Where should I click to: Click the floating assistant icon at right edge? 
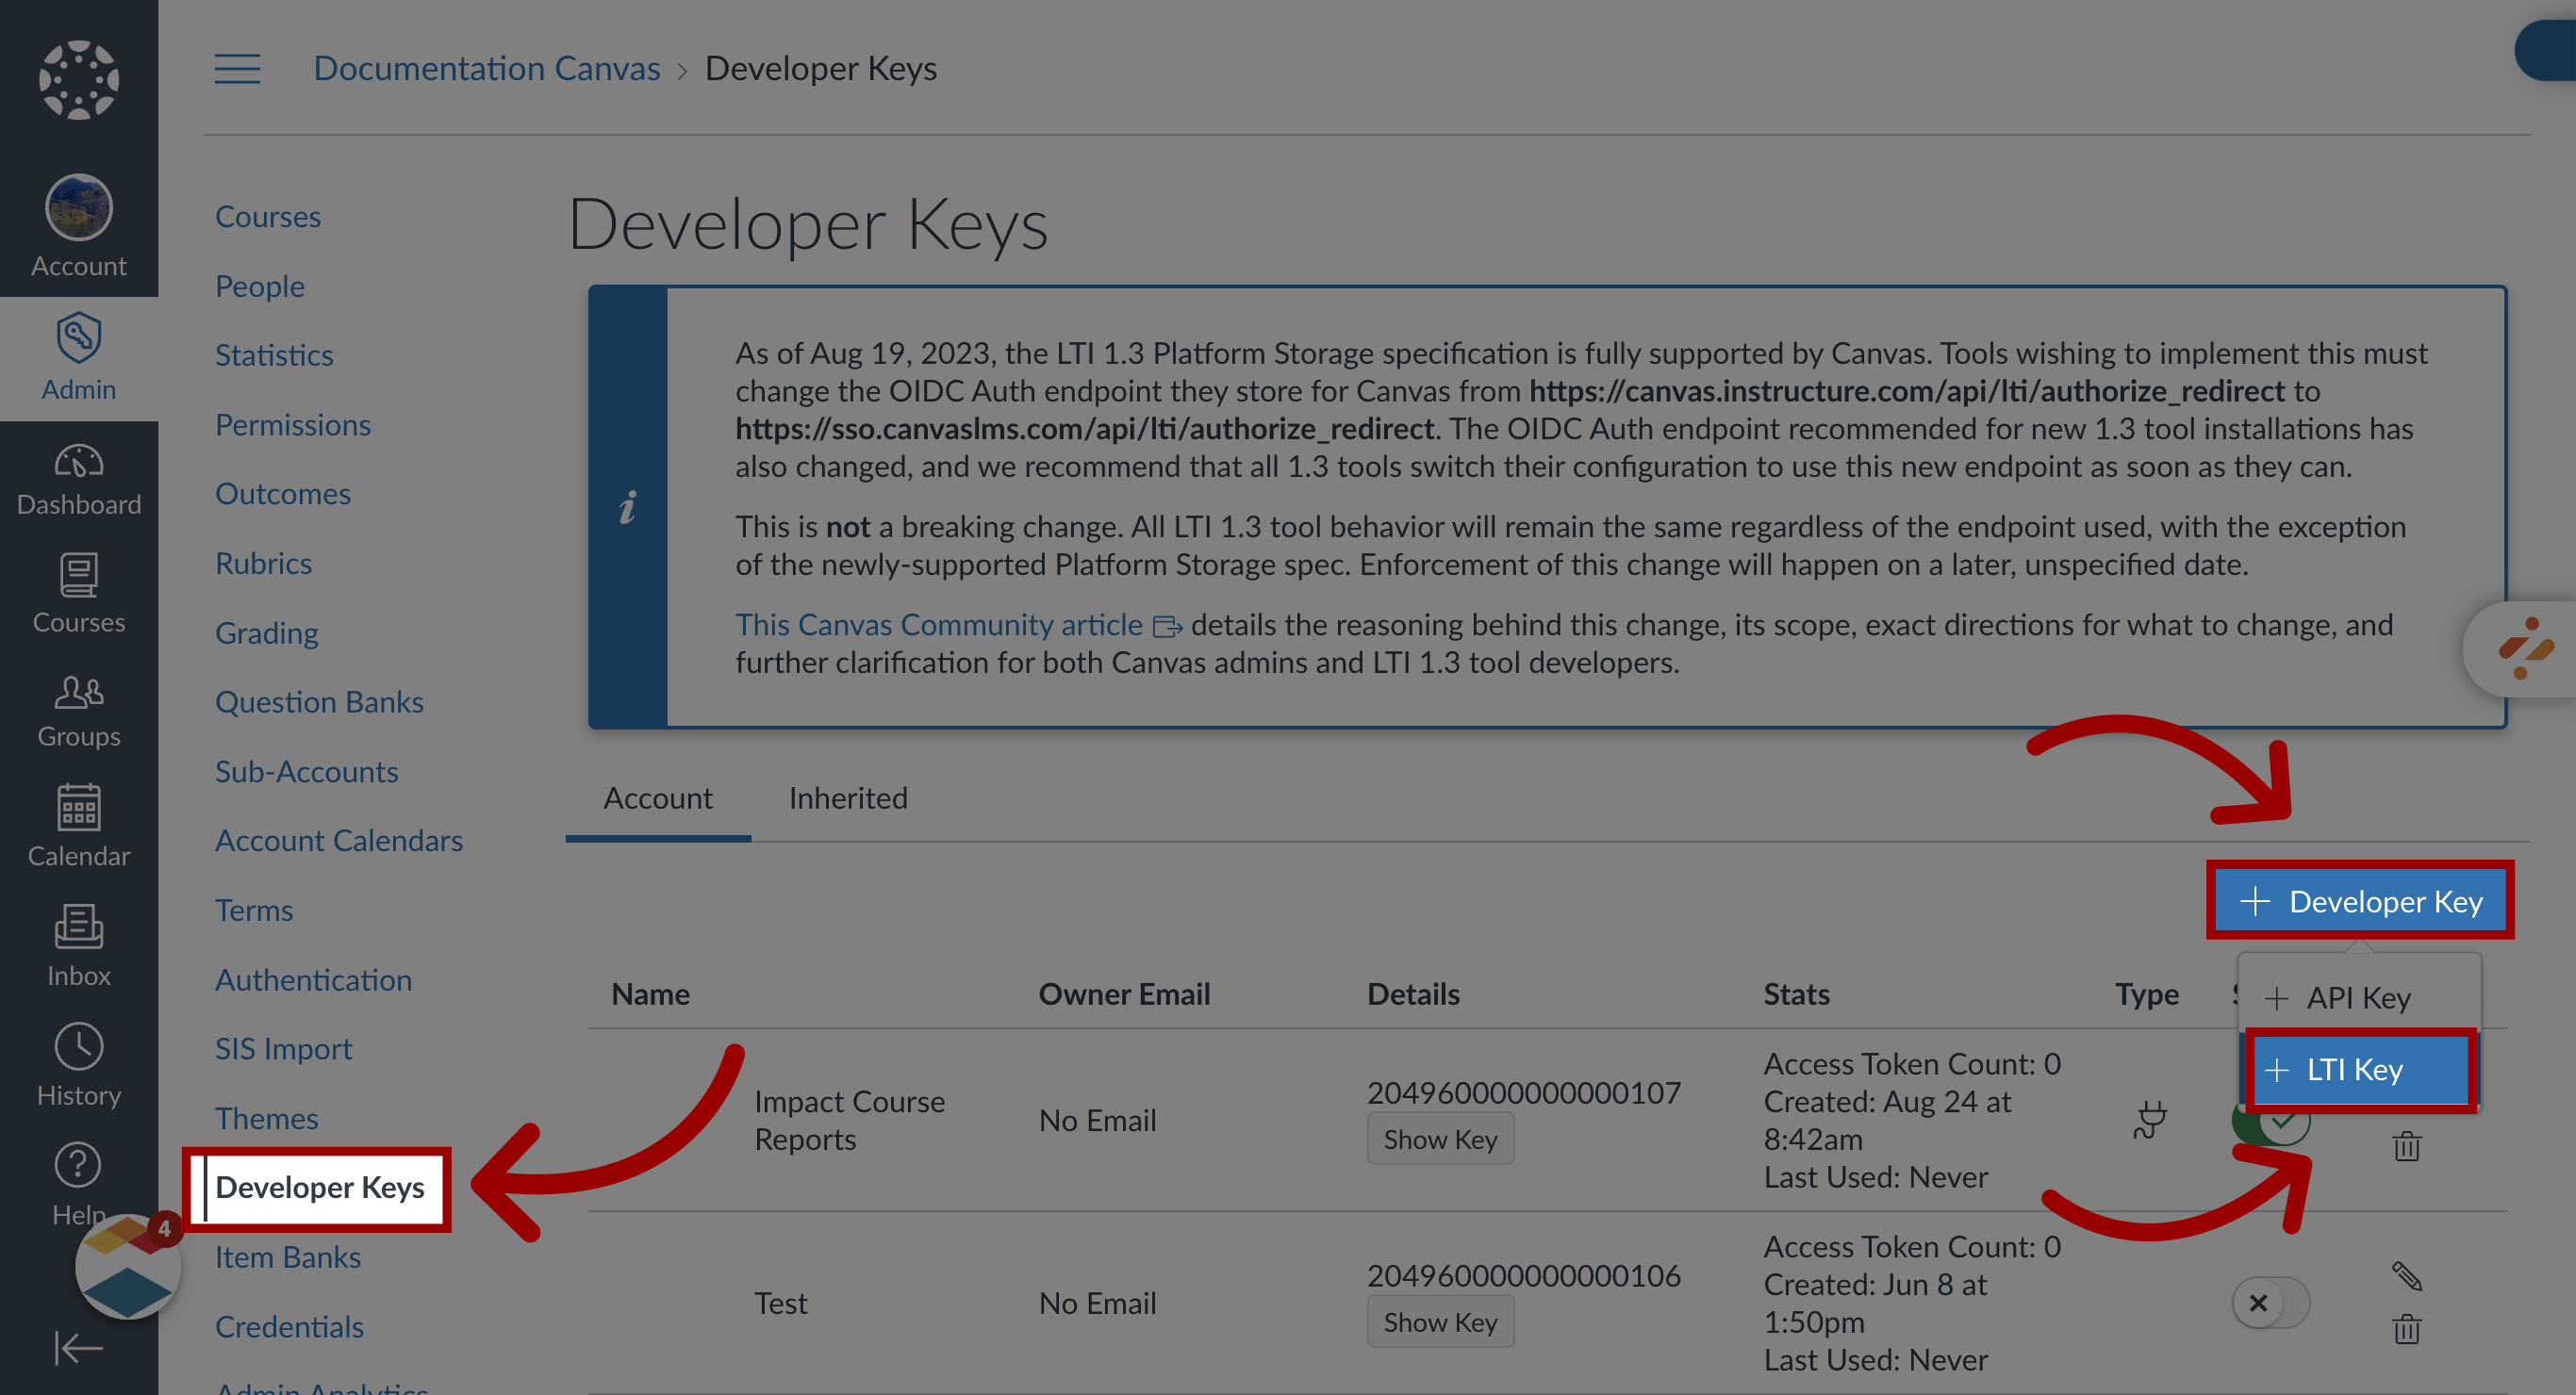tap(2526, 649)
